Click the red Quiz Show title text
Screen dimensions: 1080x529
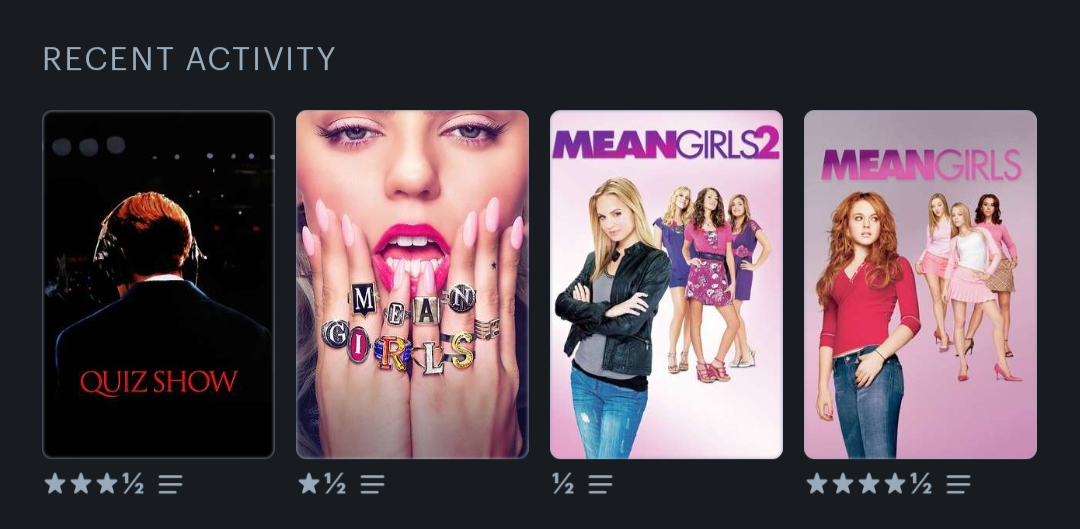tap(158, 383)
